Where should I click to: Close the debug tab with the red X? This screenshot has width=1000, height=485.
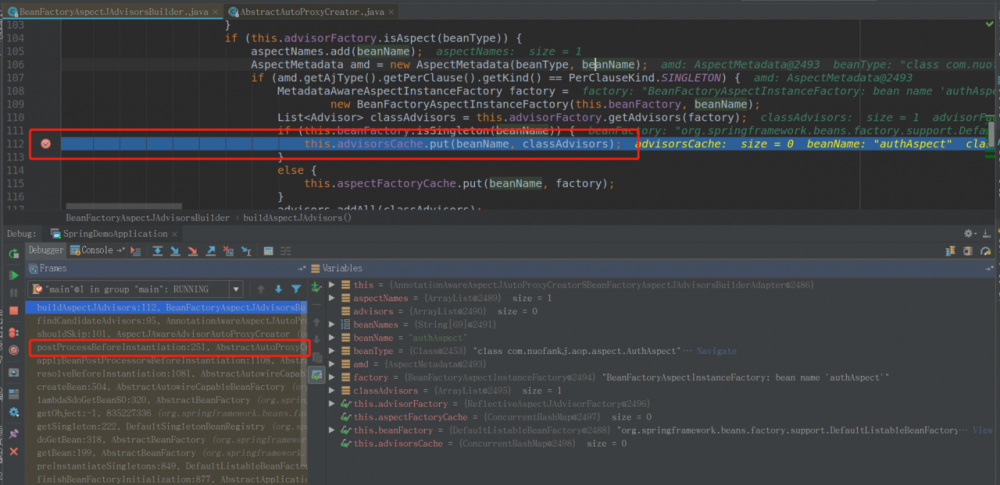coord(13,451)
